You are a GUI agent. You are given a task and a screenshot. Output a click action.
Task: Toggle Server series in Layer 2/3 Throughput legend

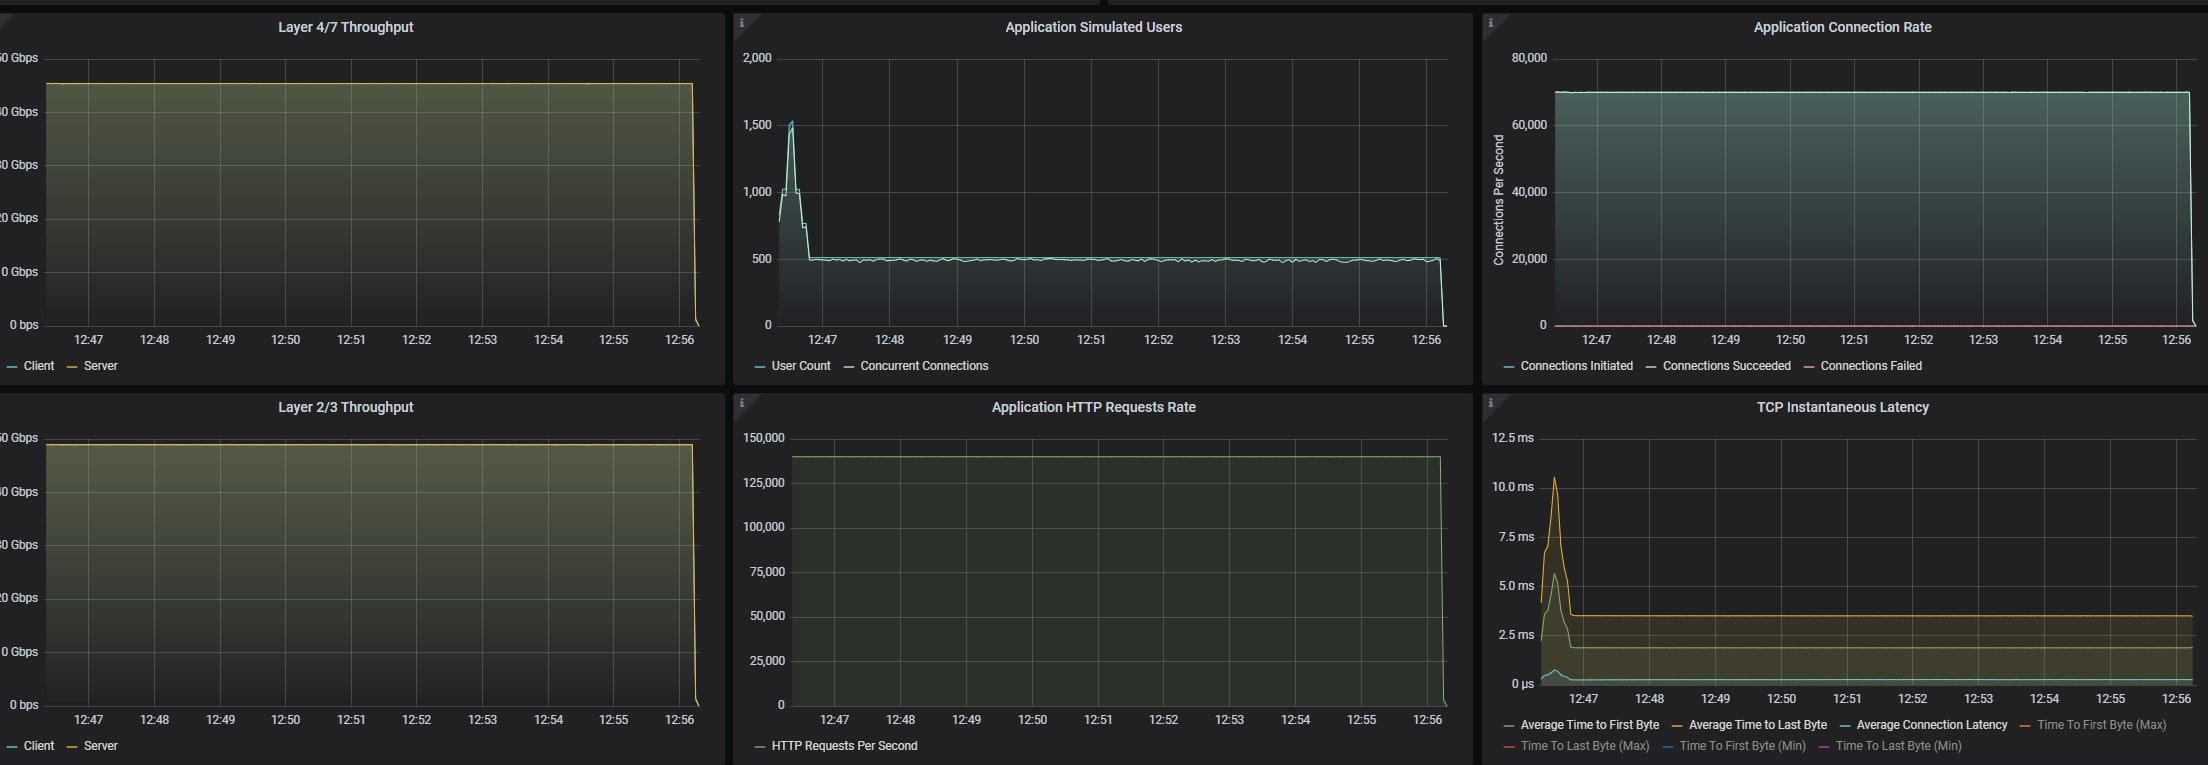pos(100,746)
